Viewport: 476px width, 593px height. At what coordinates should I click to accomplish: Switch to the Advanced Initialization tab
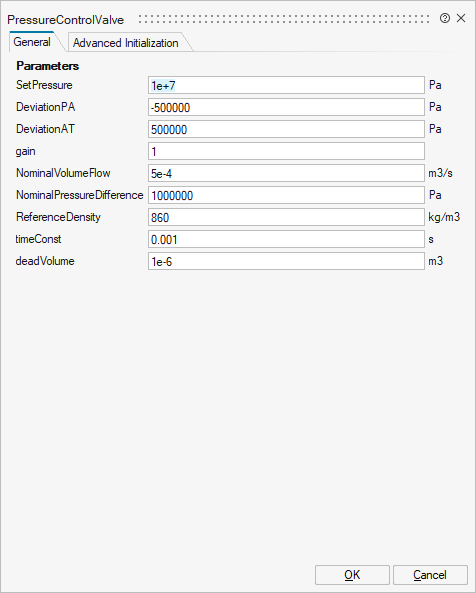(x=126, y=43)
